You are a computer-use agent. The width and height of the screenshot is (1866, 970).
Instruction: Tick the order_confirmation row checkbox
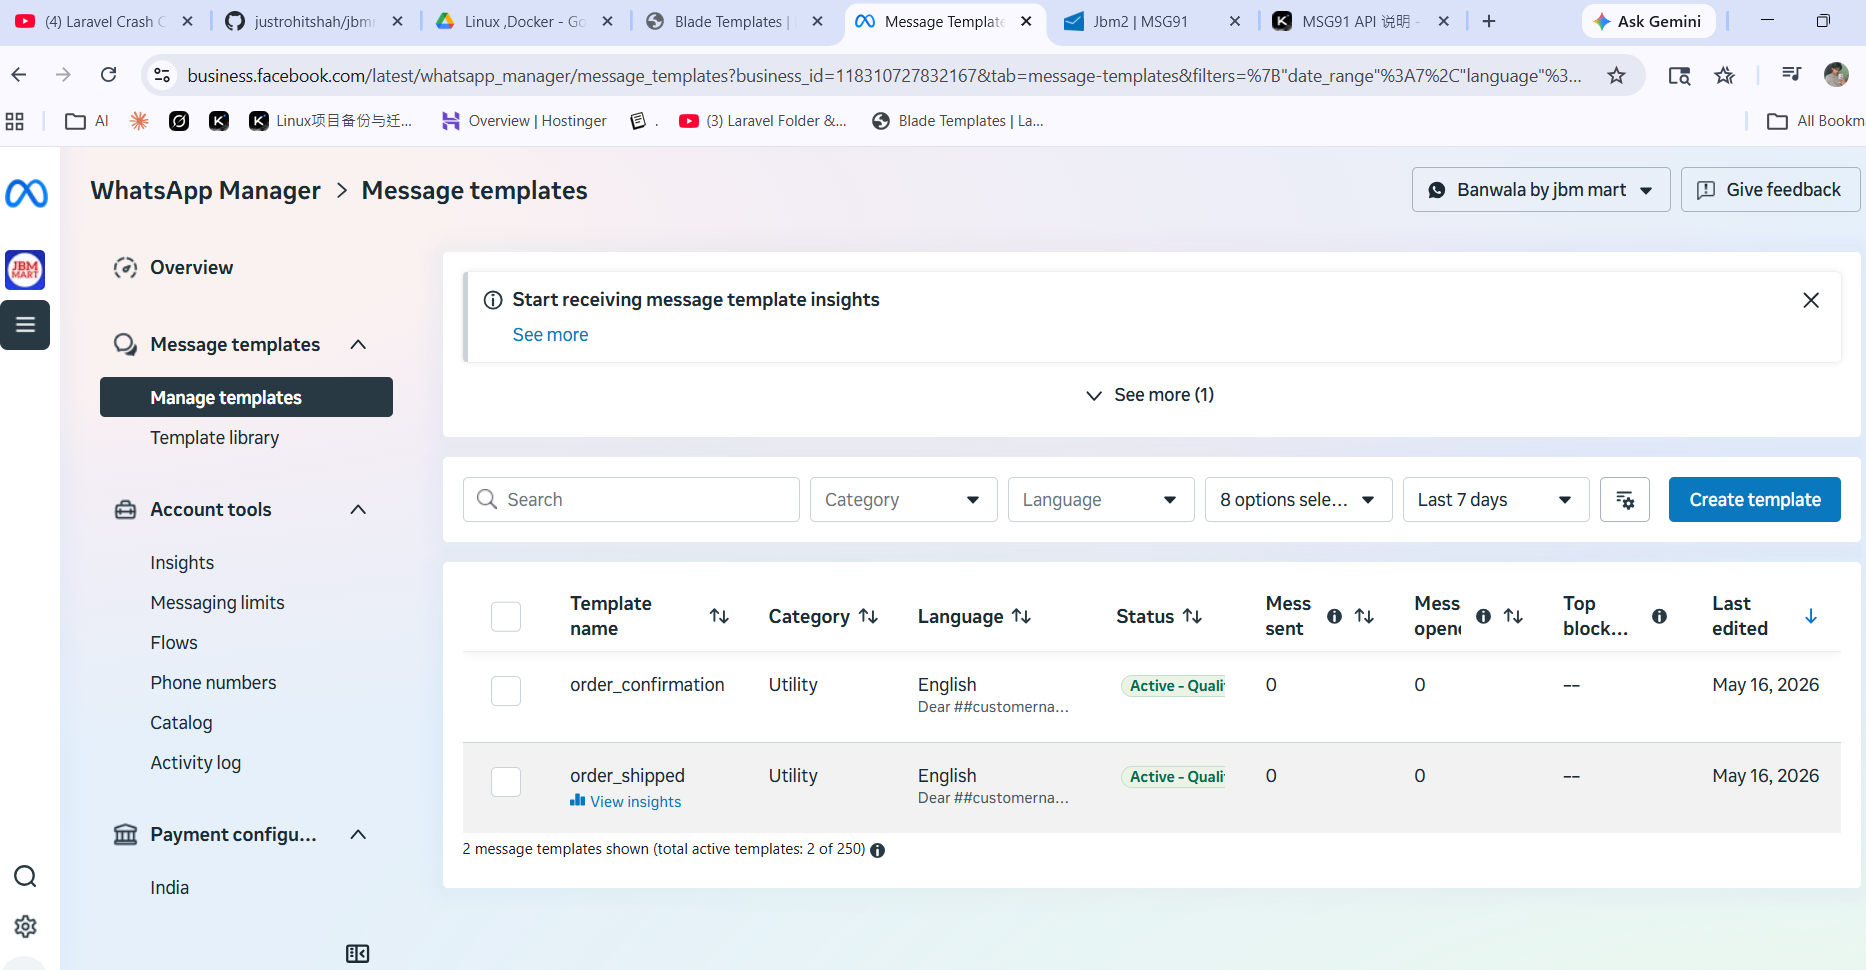pos(506,691)
